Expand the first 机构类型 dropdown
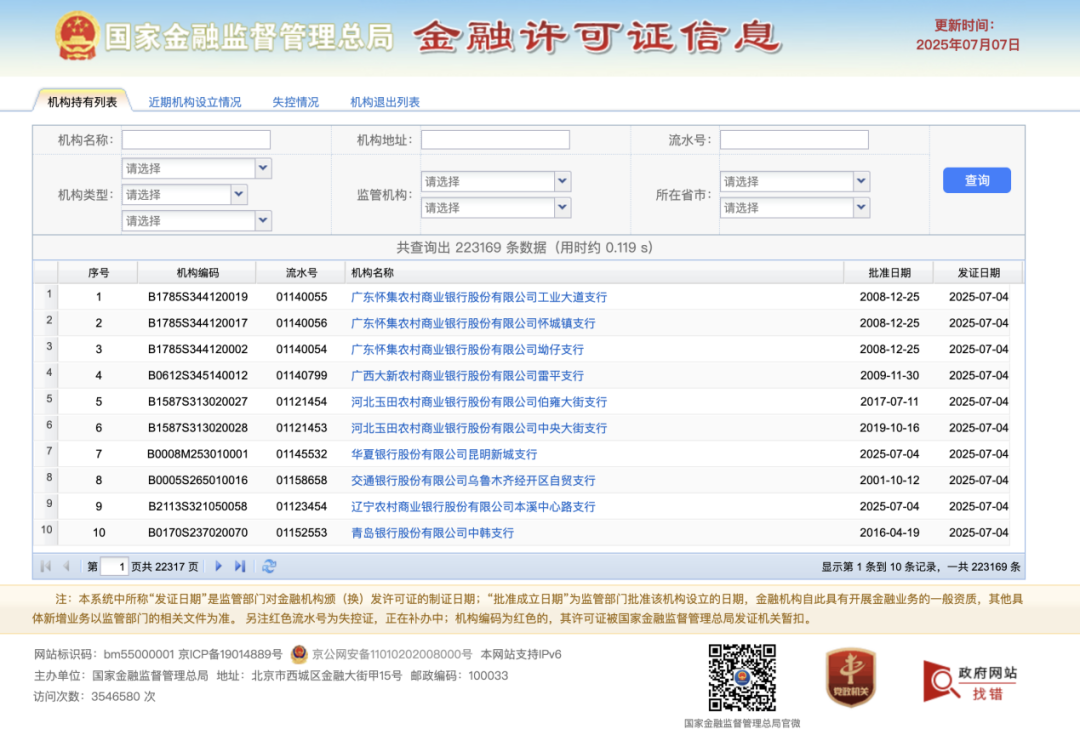Image resolution: width=1080 pixels, height=752 pixels. point(196,168)
